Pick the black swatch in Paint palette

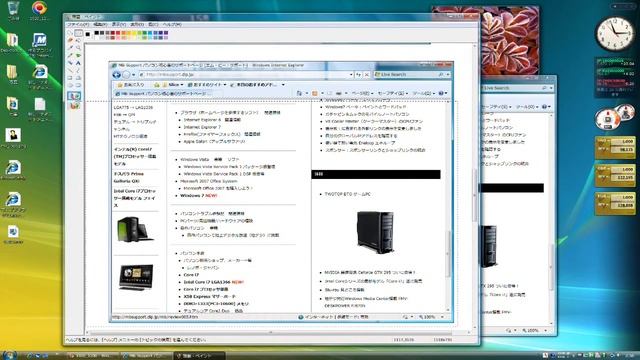97,33
